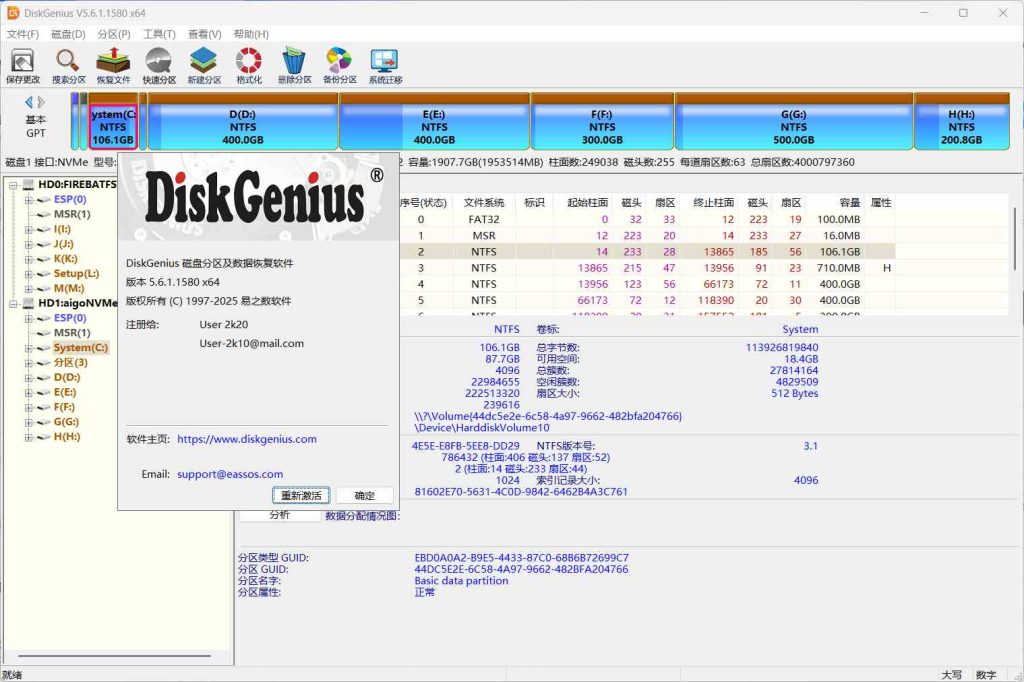Expand the I(I:) tree node
This screenshot has height=682, width=1024.
point(28,229)
